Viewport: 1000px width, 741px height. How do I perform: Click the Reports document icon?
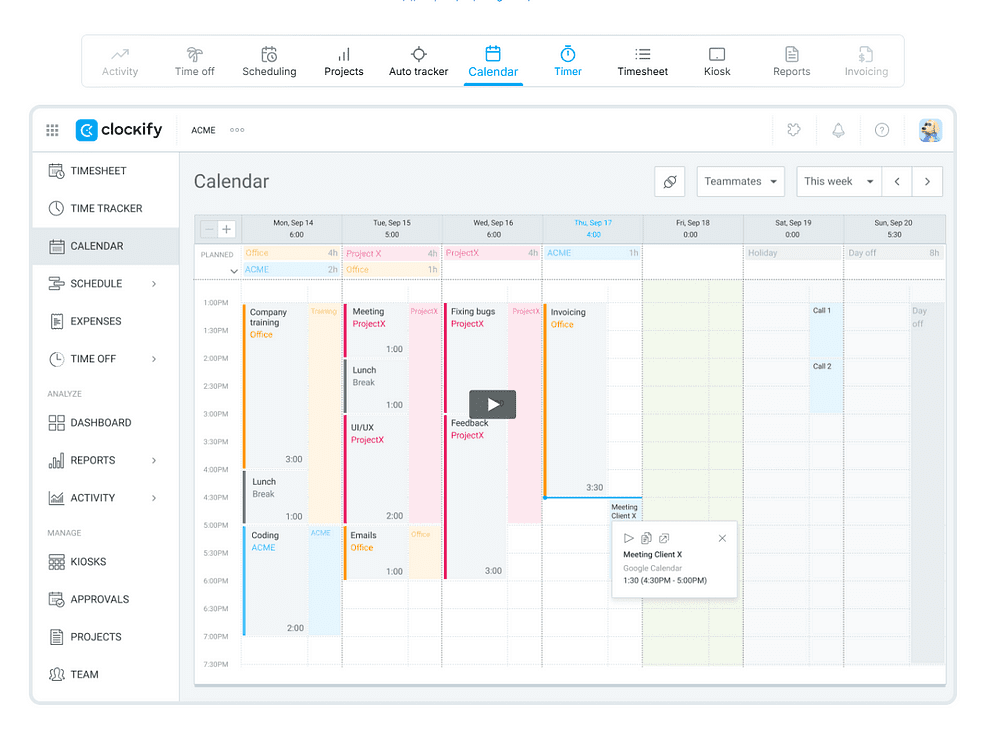click(x=791, y=54)
